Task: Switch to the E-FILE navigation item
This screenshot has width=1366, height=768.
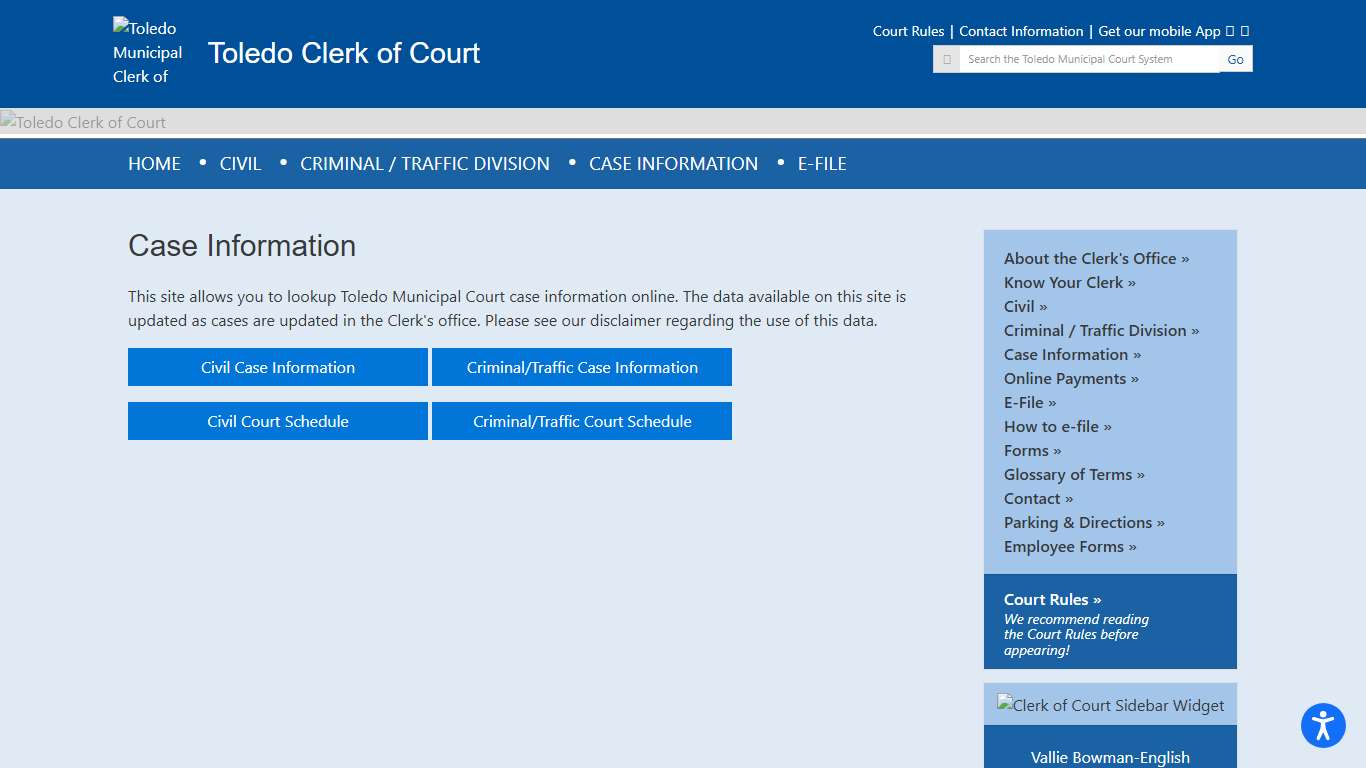Action: (x=822, y=163)
